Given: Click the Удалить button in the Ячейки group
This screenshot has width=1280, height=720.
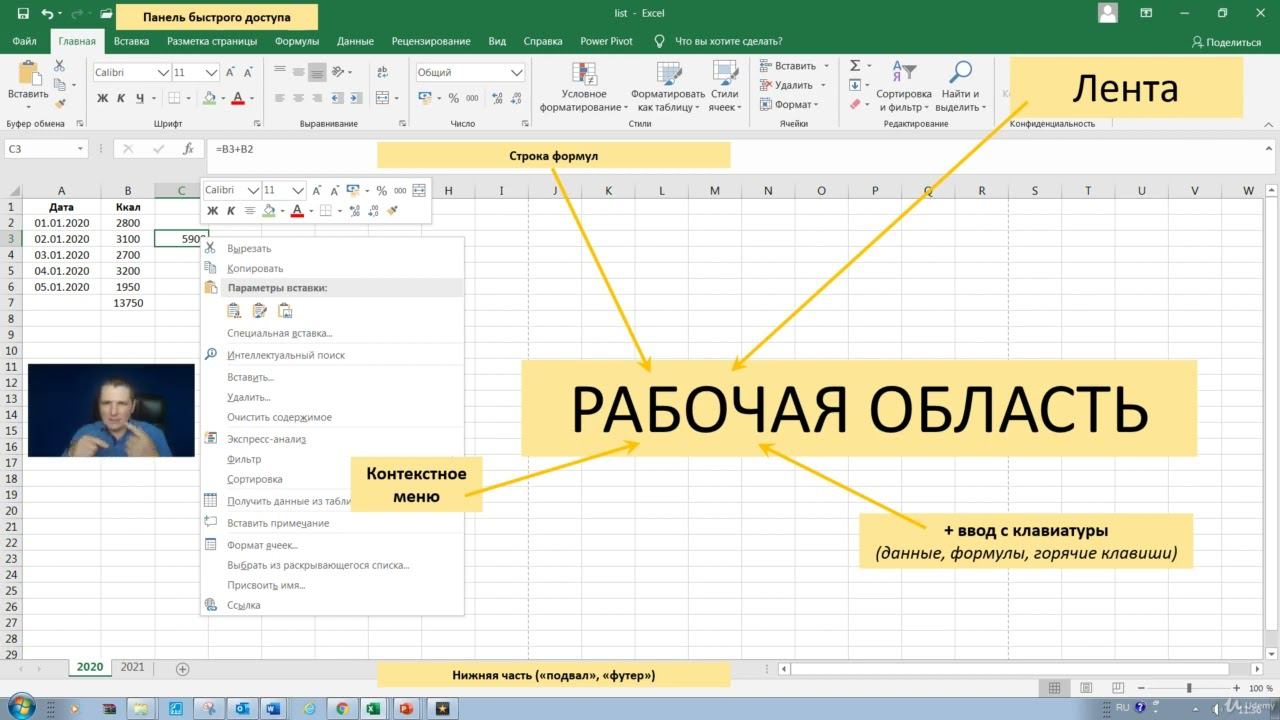Looking at the screenshot, I should [793, 85].
